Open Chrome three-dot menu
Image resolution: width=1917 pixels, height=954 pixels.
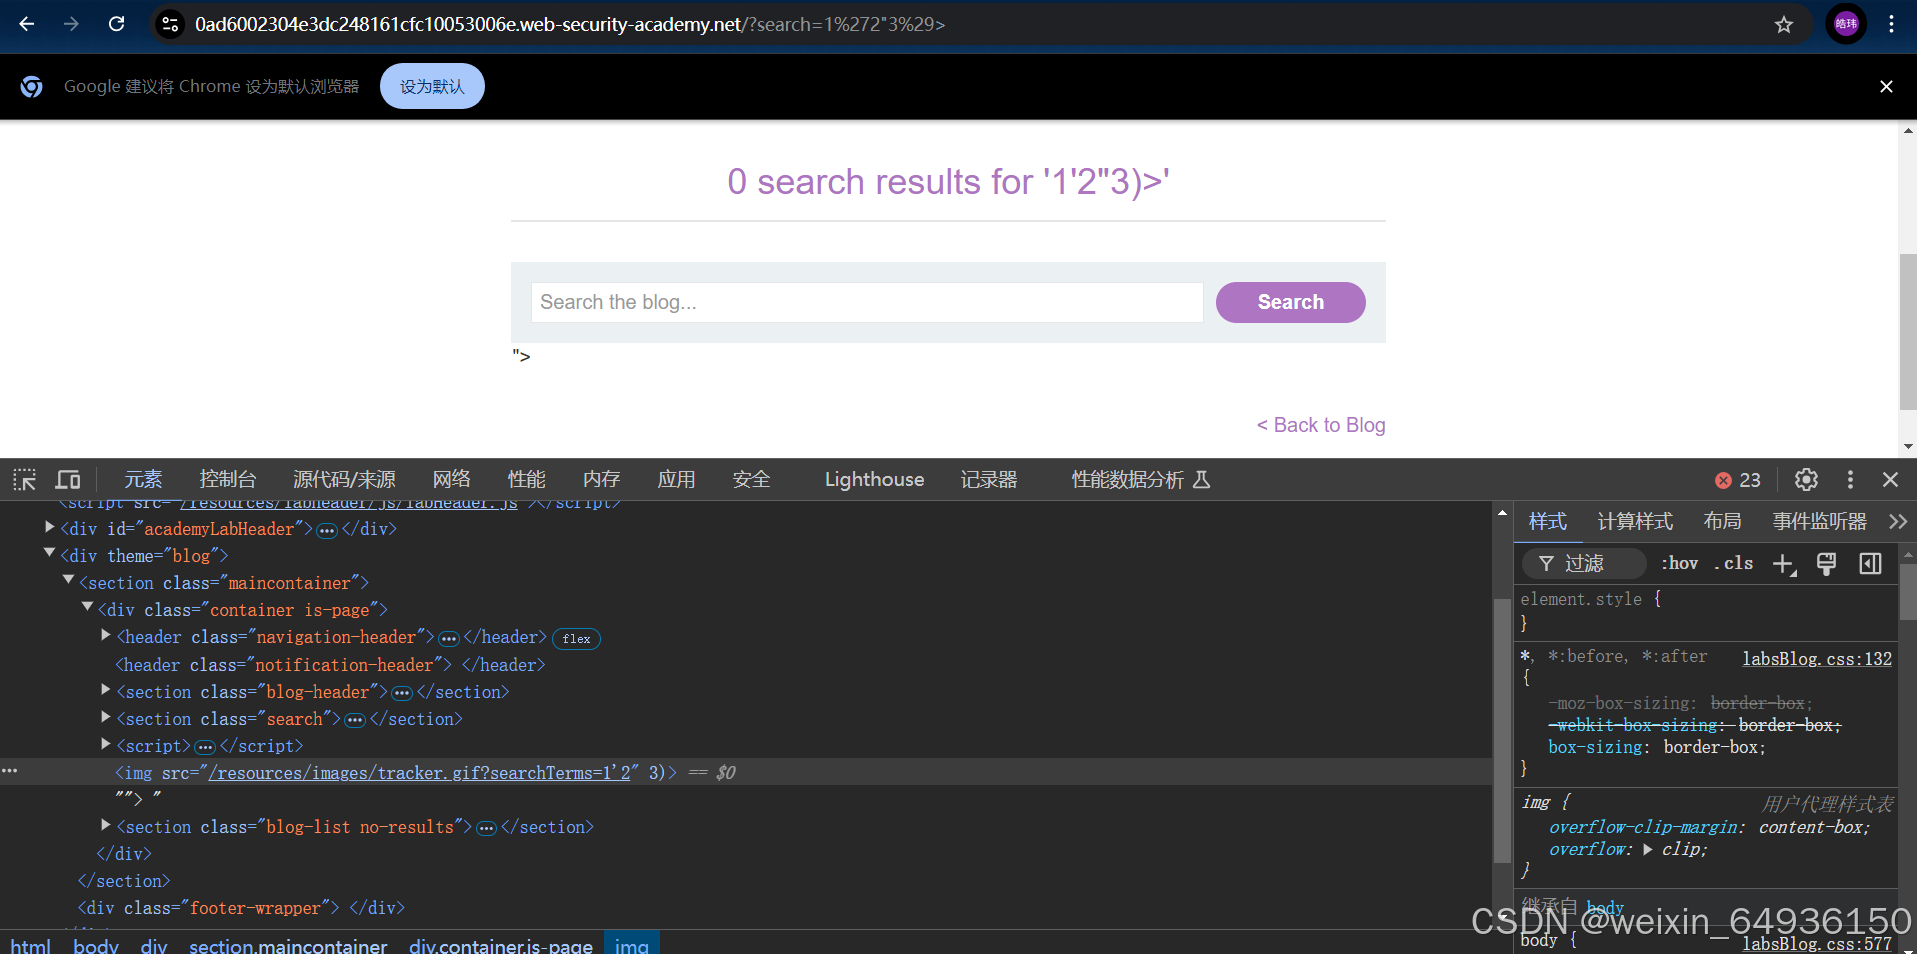click(x=1891, y=24)
